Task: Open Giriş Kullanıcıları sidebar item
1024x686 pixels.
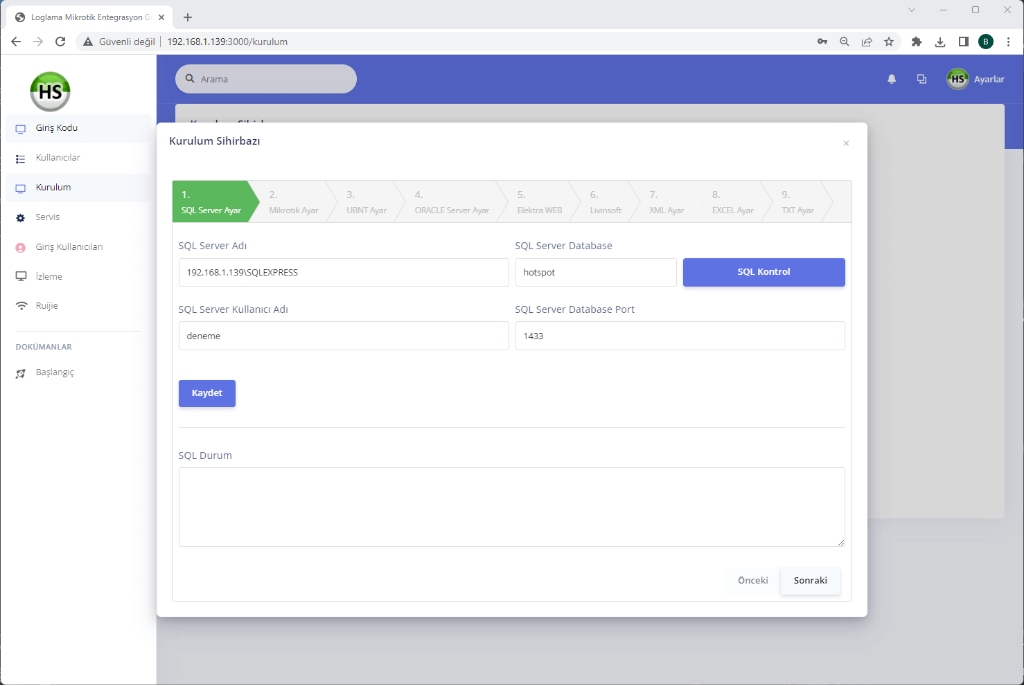Action: click(x=69, y=247)
